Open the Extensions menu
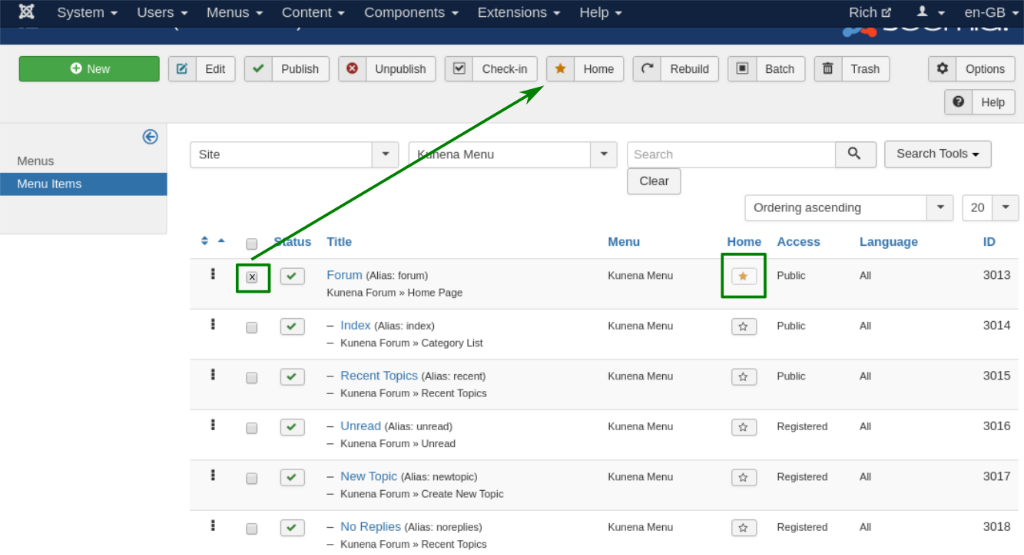This screenshot has width=1024, height=555. click(519, 12)
